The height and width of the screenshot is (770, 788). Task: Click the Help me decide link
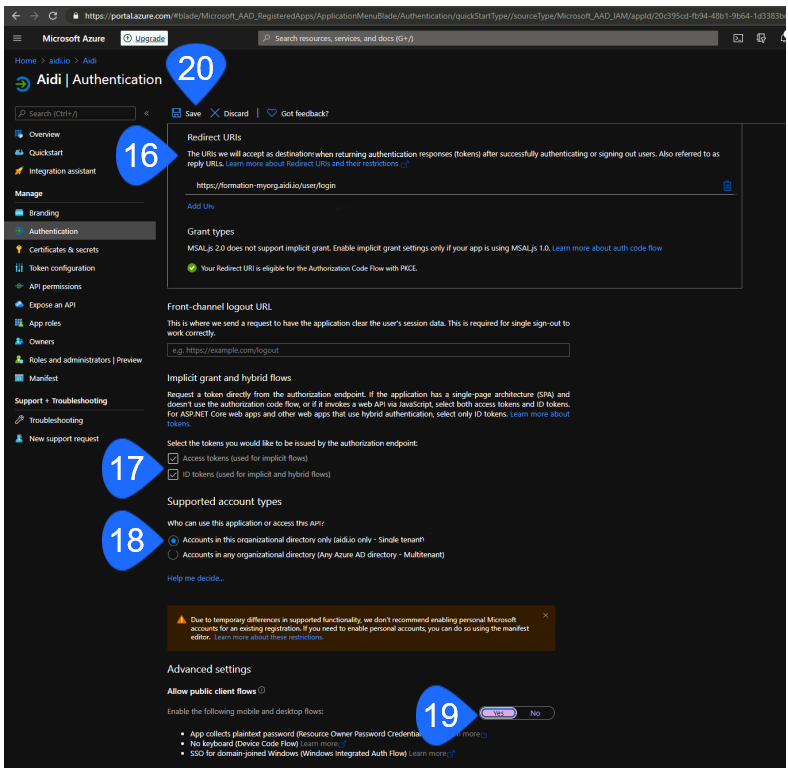coord(195,579)
